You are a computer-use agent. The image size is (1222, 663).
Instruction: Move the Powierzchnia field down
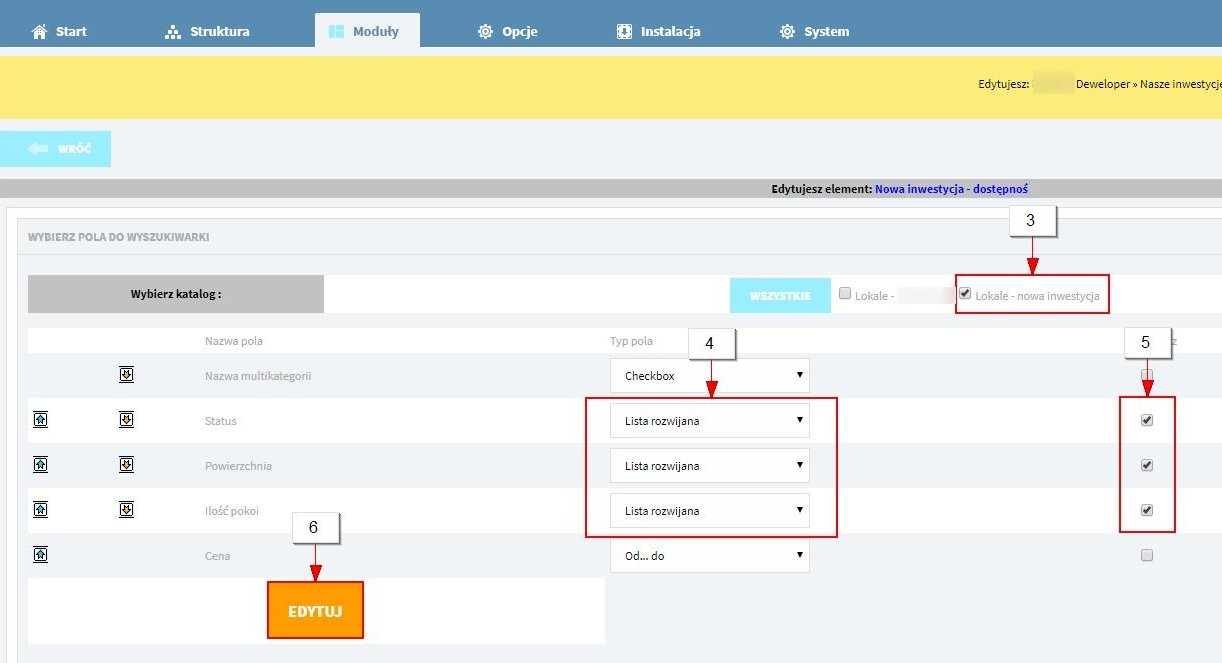(x=126, y=465)
